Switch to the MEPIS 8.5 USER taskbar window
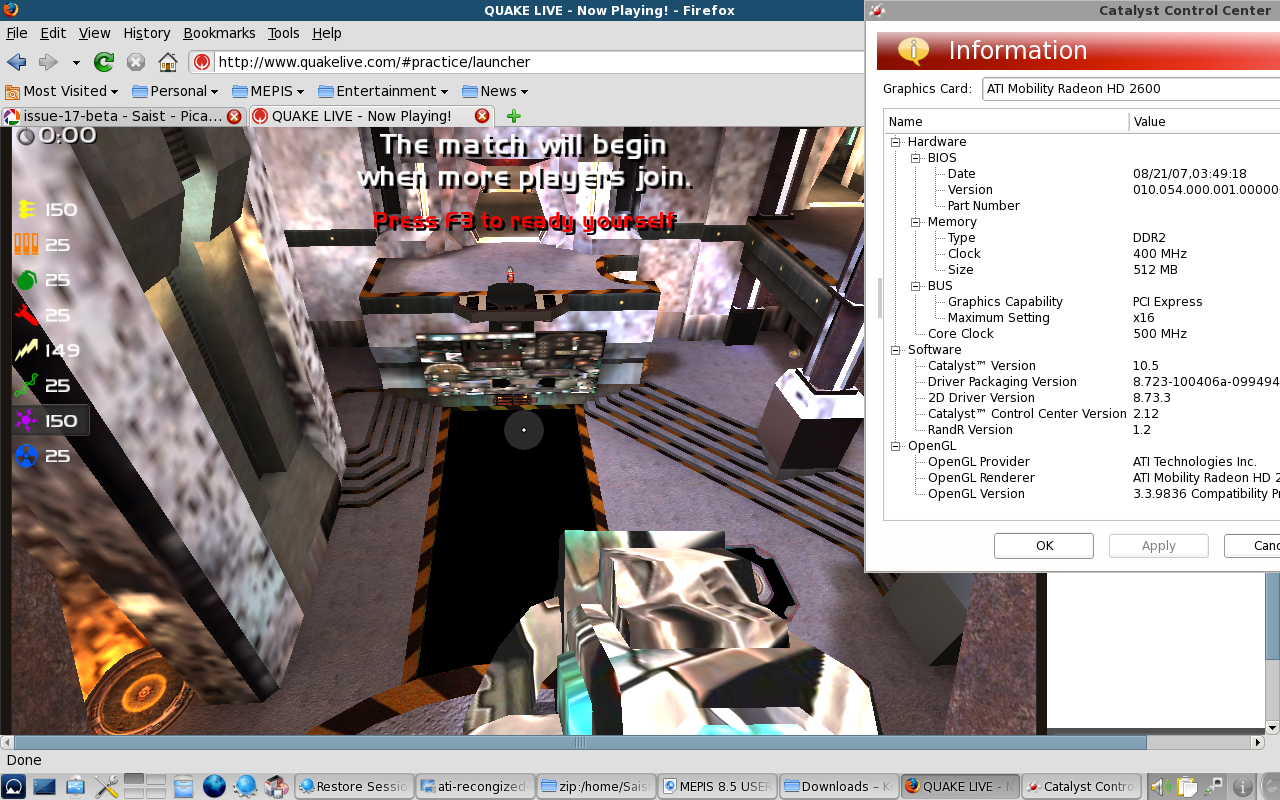1280x800 pixels. [716, 787]
